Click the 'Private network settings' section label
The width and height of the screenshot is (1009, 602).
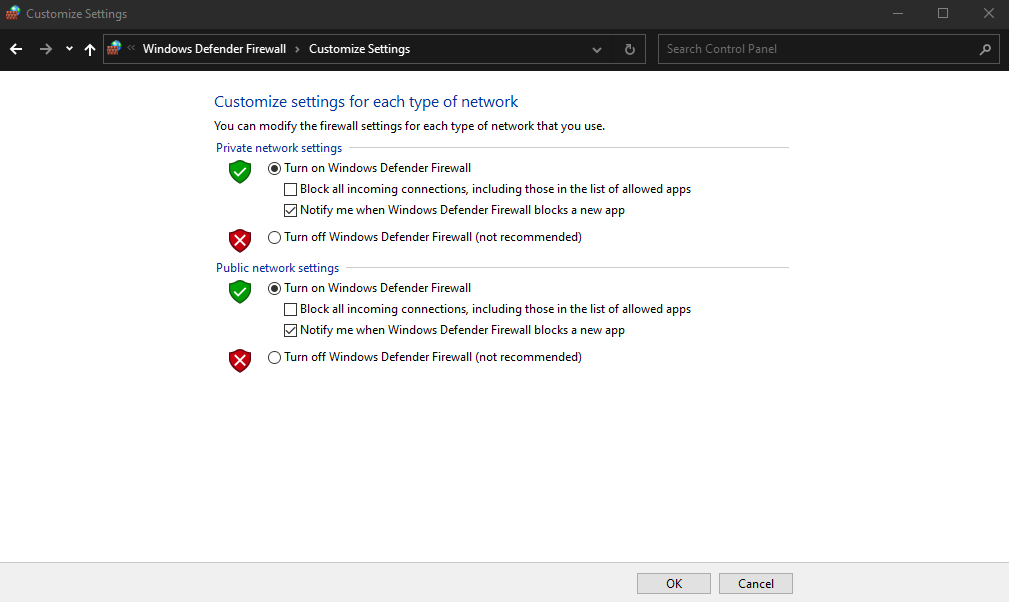279,148
